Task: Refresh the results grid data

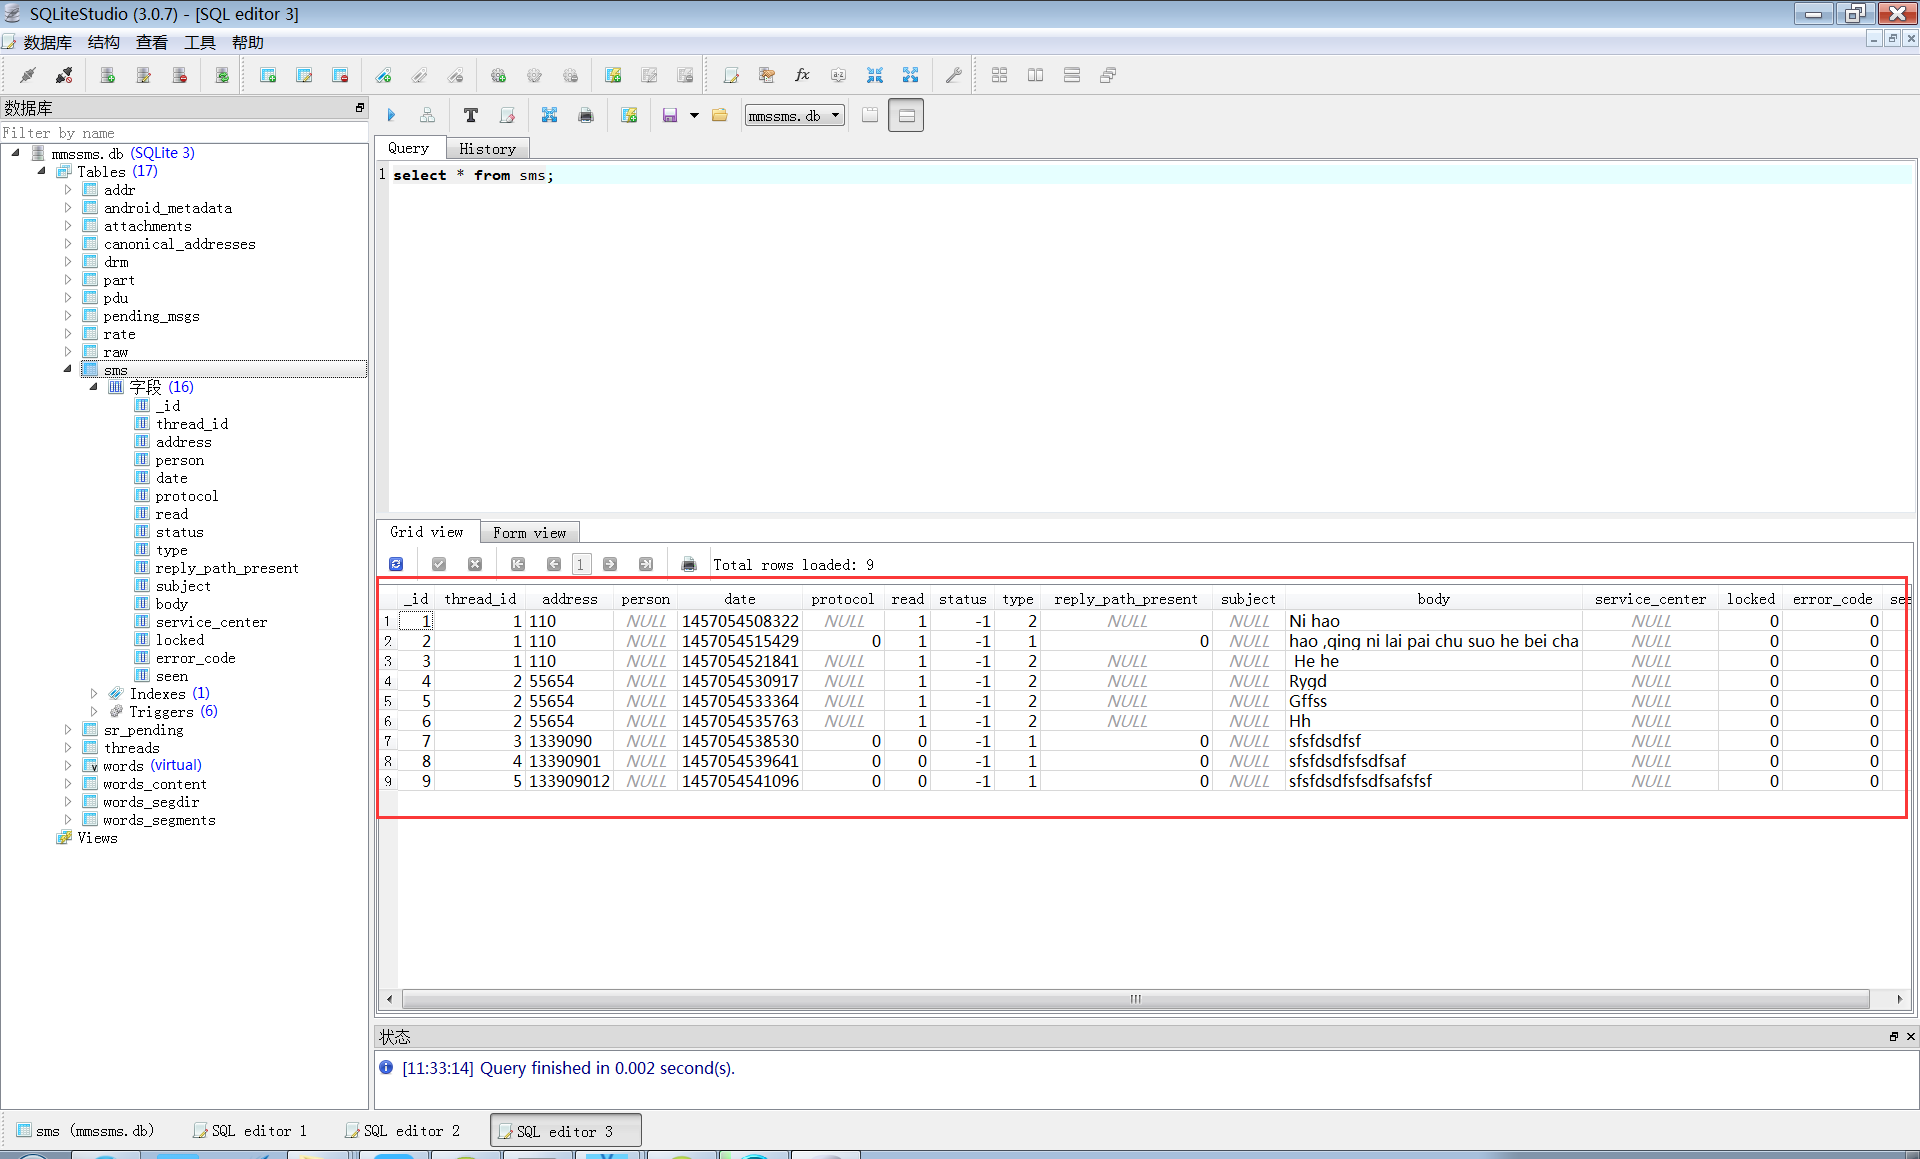Action: pyautogui.click(x=396, y=564)
